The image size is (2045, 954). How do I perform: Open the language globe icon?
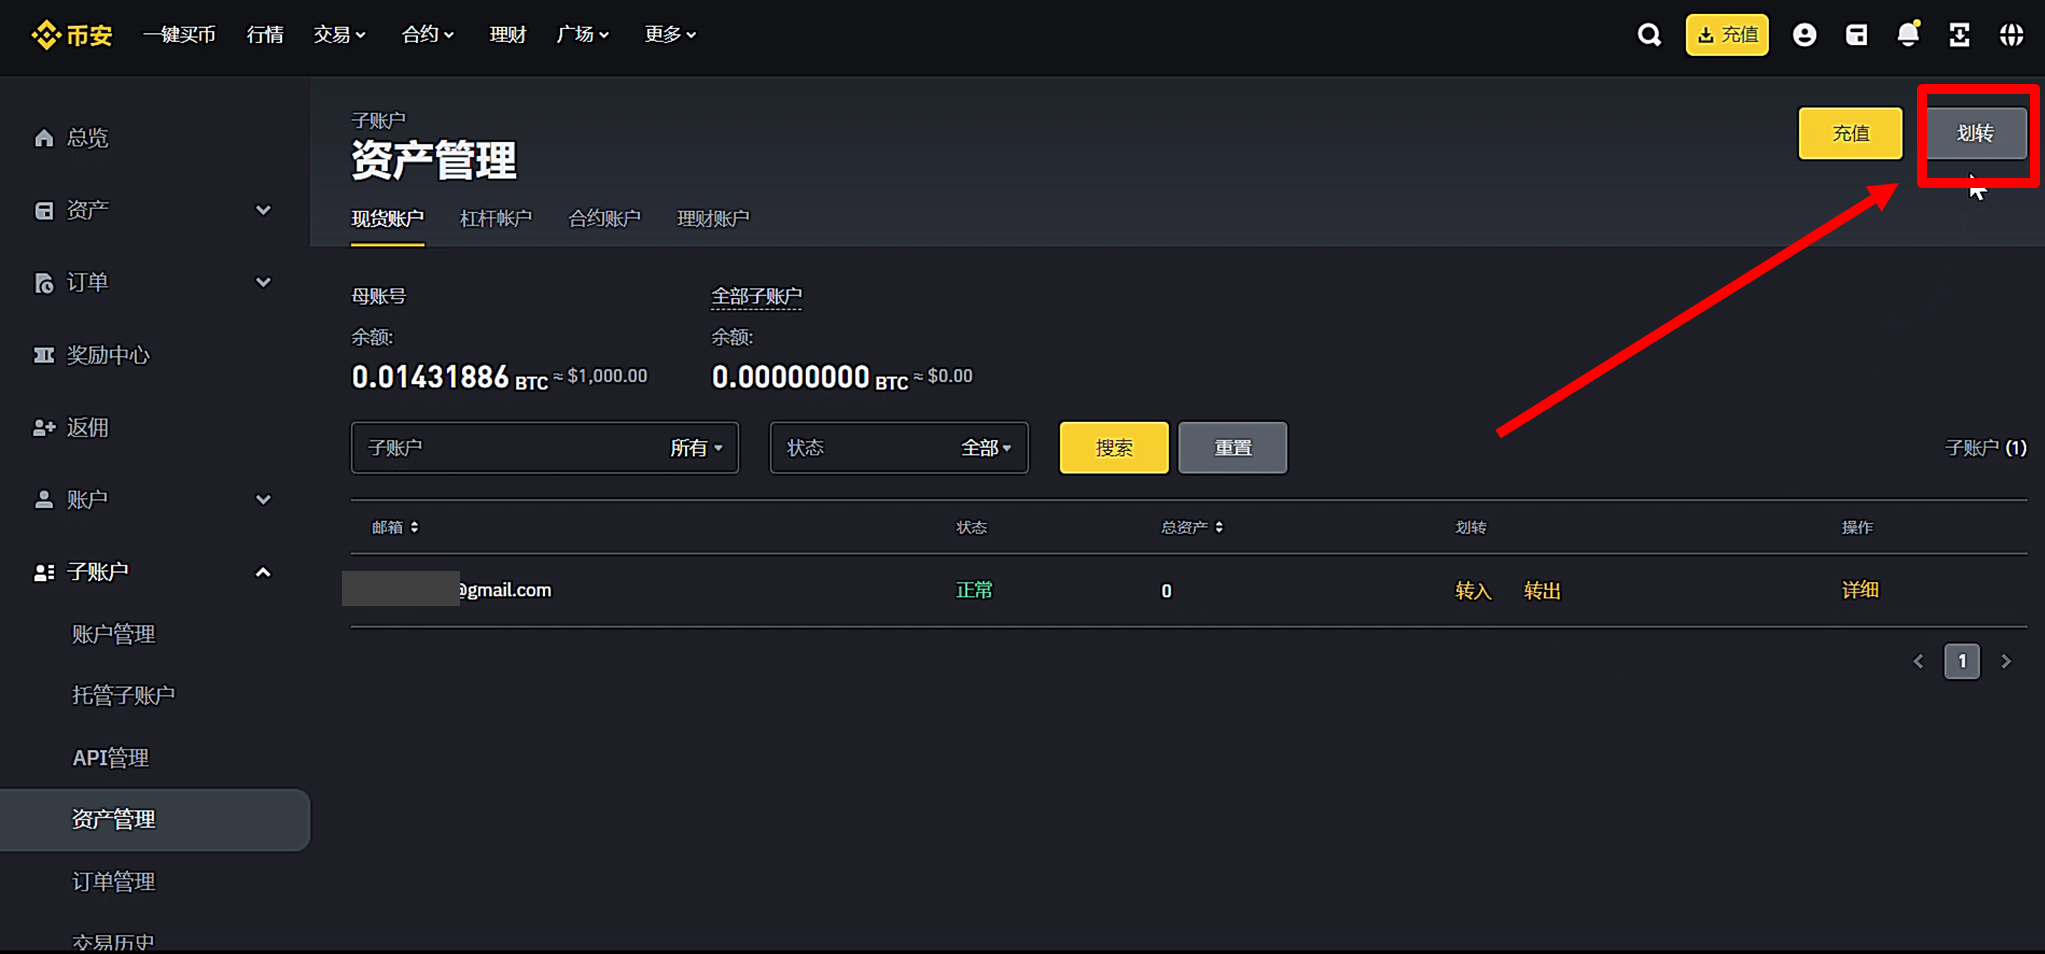(x=2011, y=35)
